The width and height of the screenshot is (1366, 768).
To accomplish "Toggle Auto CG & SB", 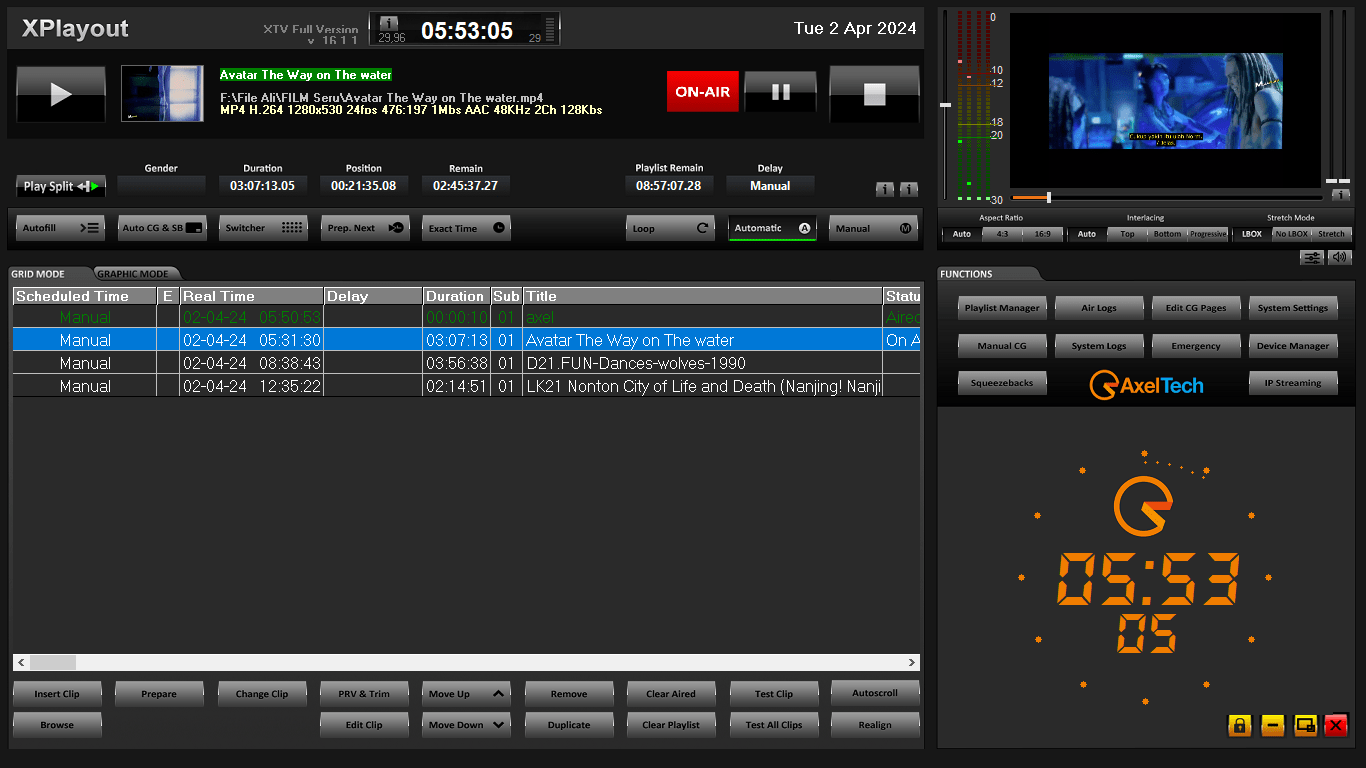I will pos(163,228).
